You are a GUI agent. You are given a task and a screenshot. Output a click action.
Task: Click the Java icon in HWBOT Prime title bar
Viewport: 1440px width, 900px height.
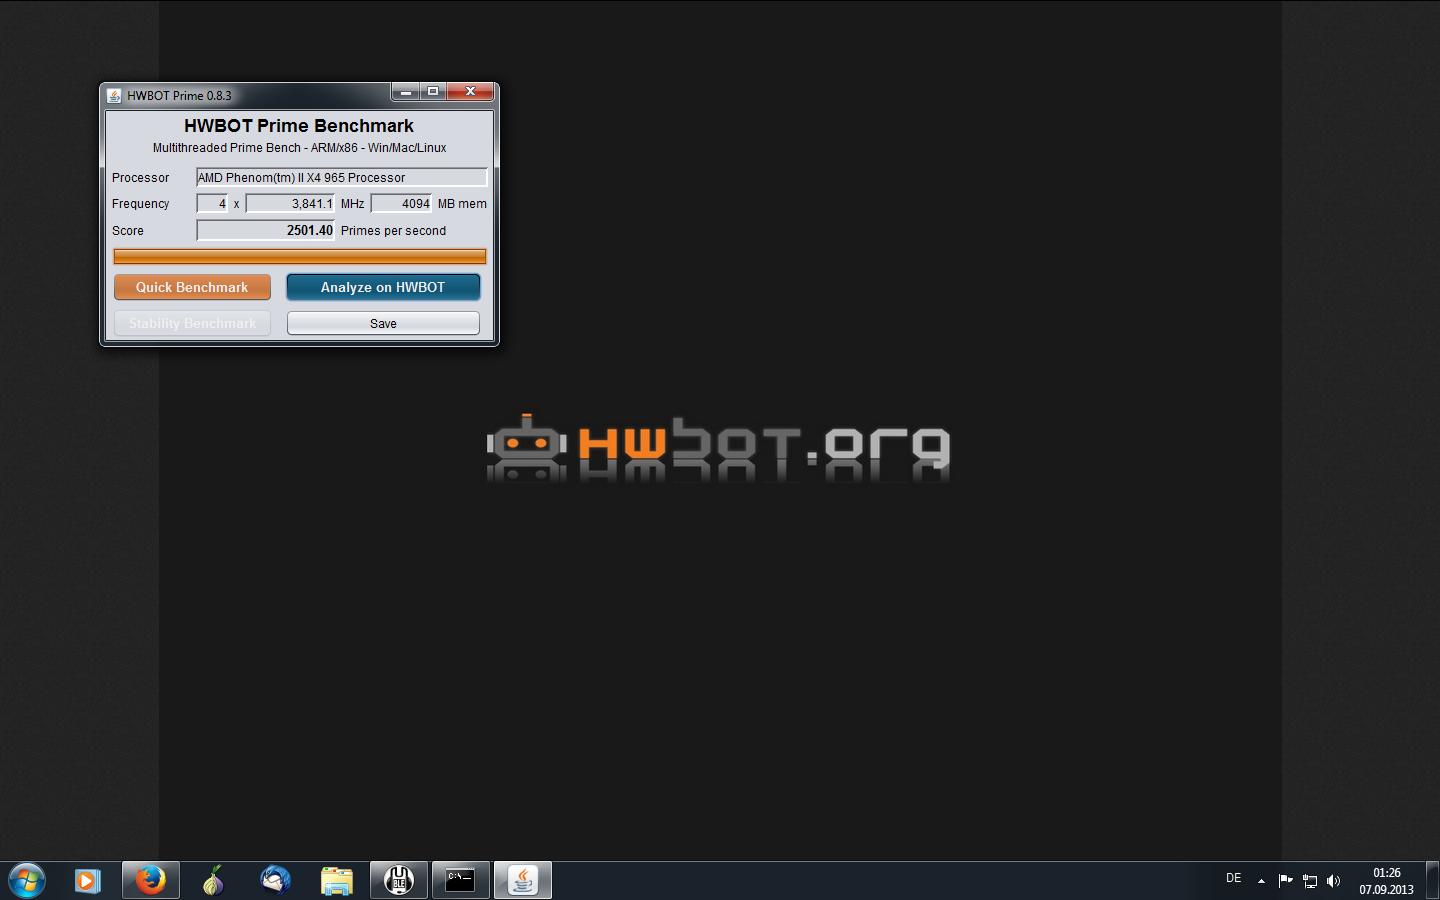coord(114,96)
